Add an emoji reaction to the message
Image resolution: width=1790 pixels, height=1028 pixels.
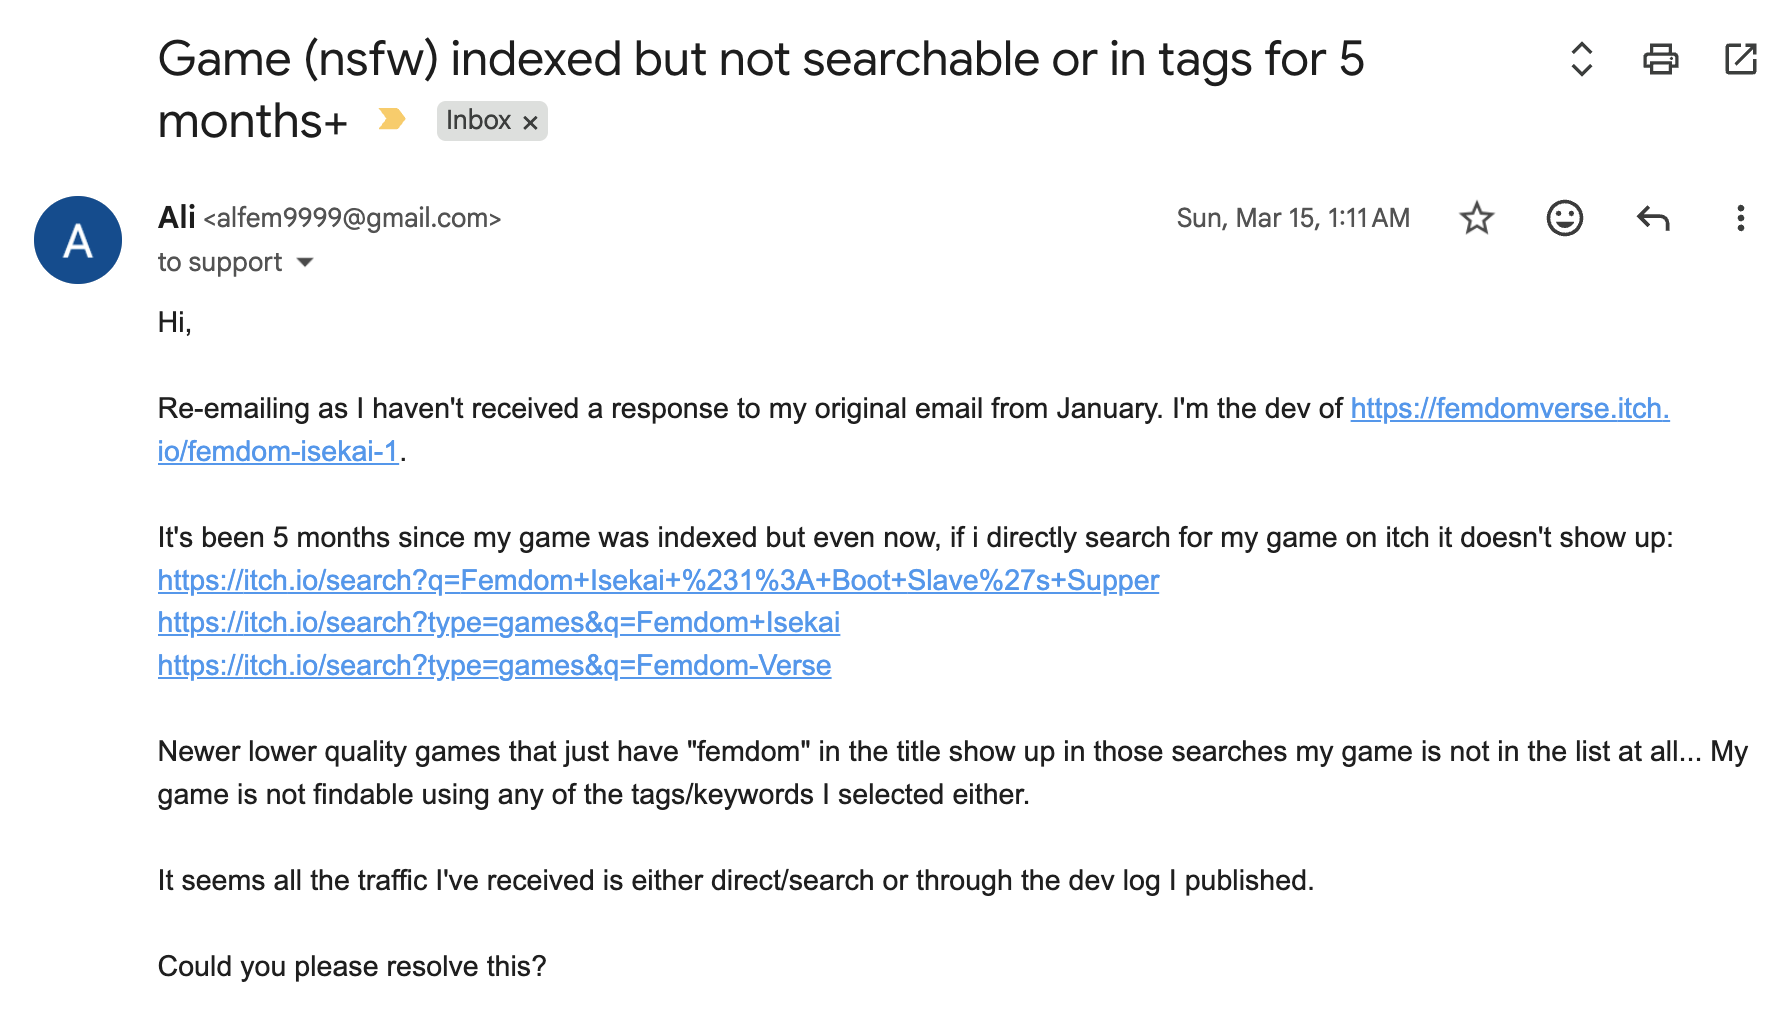(x=1565, y=218)
